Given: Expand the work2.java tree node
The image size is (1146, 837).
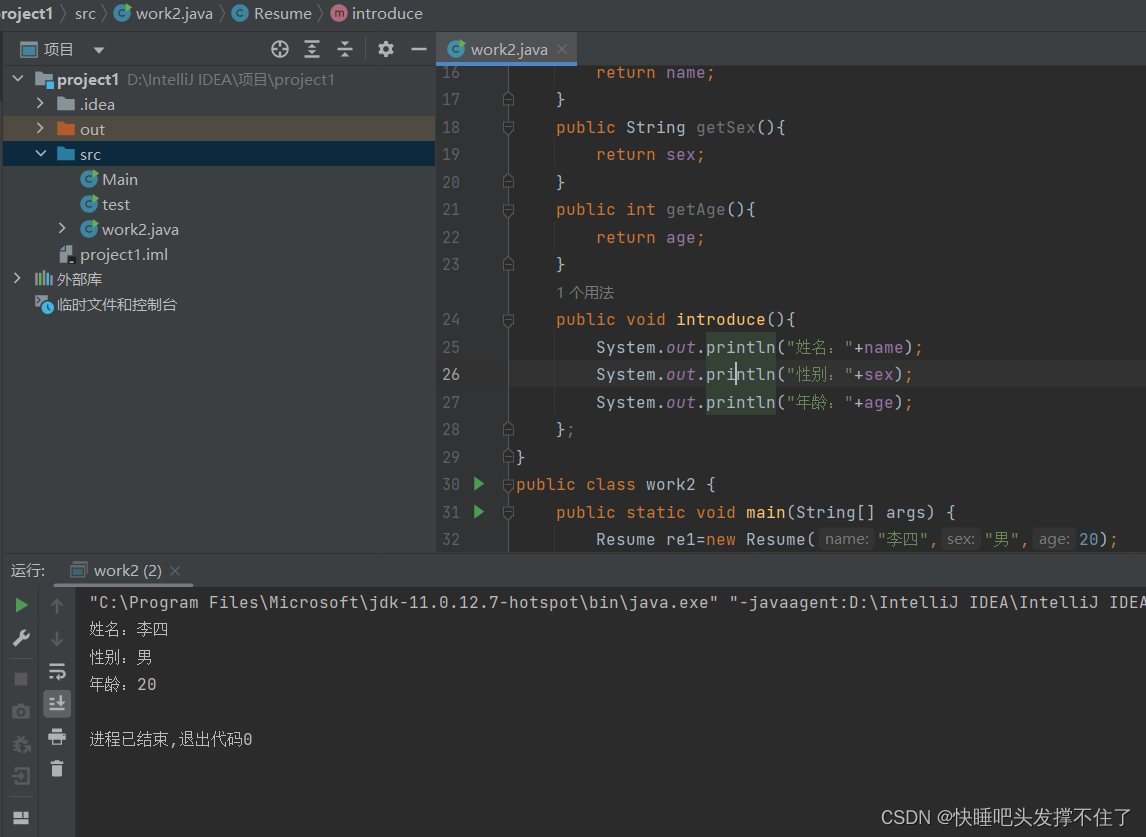Looking at the screenshot, I should point(62,229).
